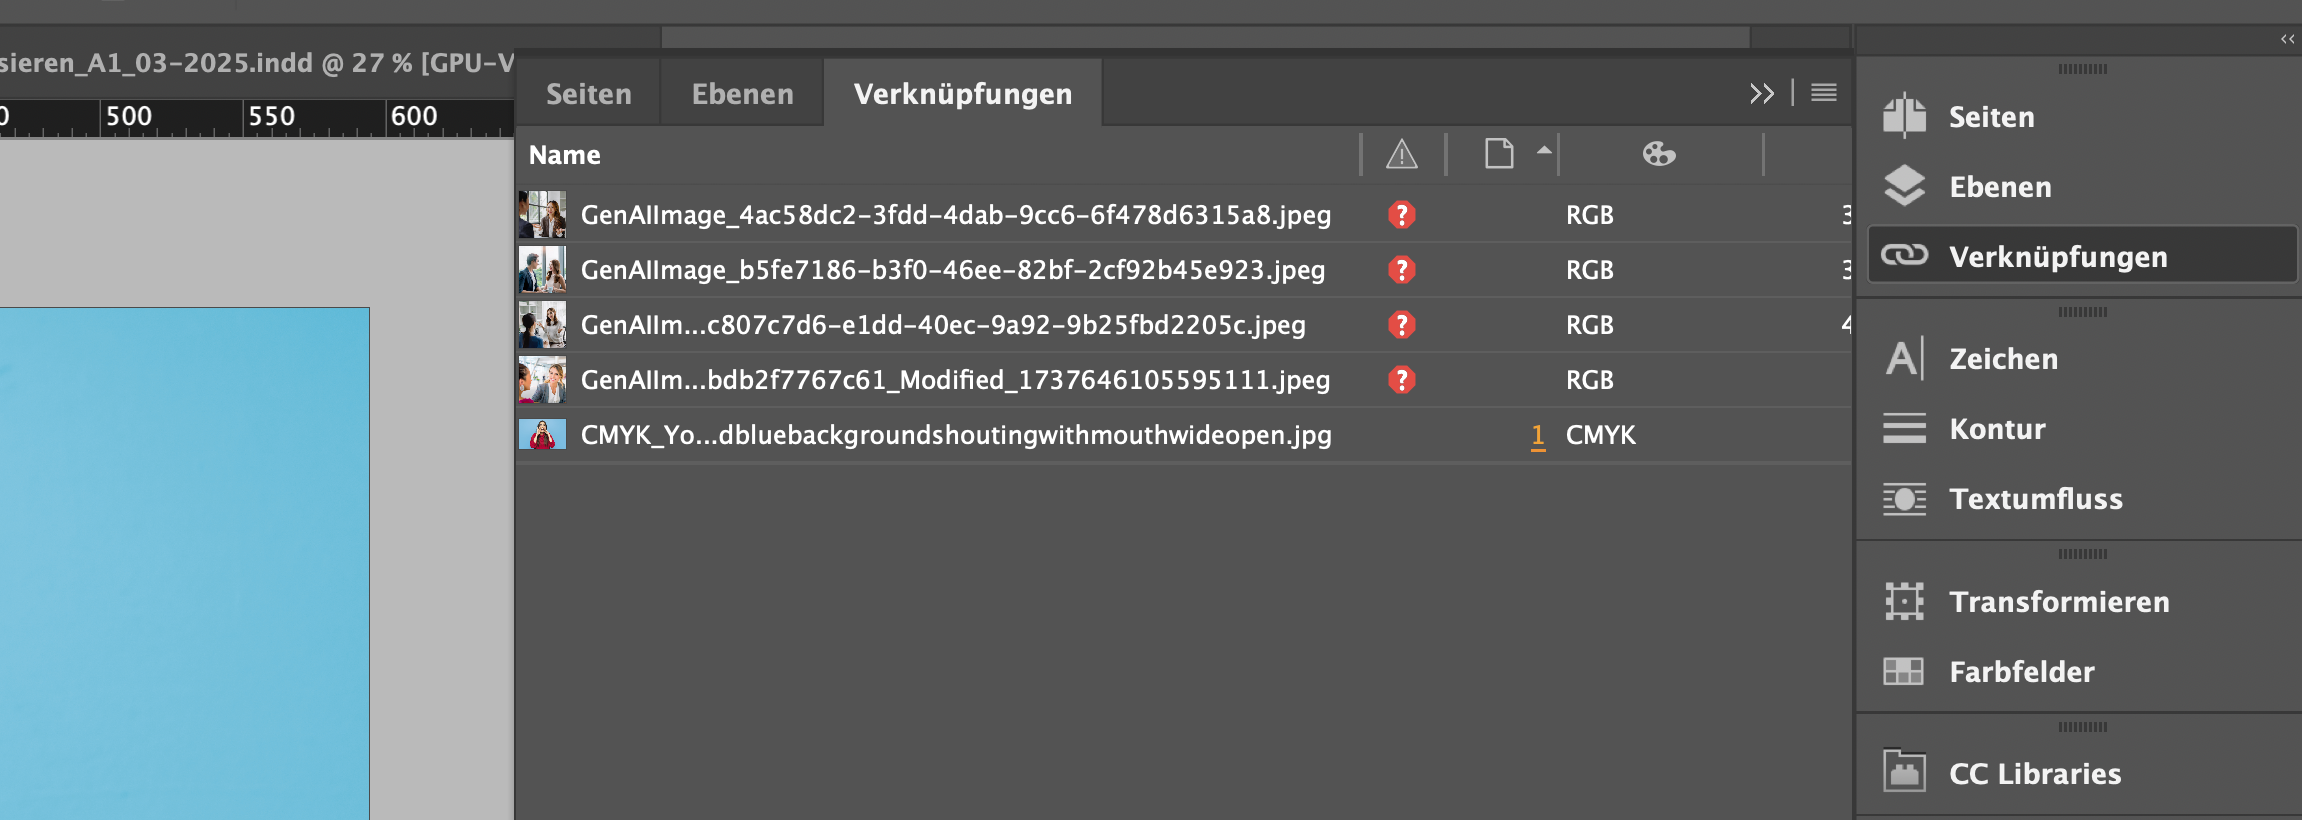This screenshot has width=2302, height=820.
Task: Click page number 1 next to CMYK image
Action: (1537, 437)
